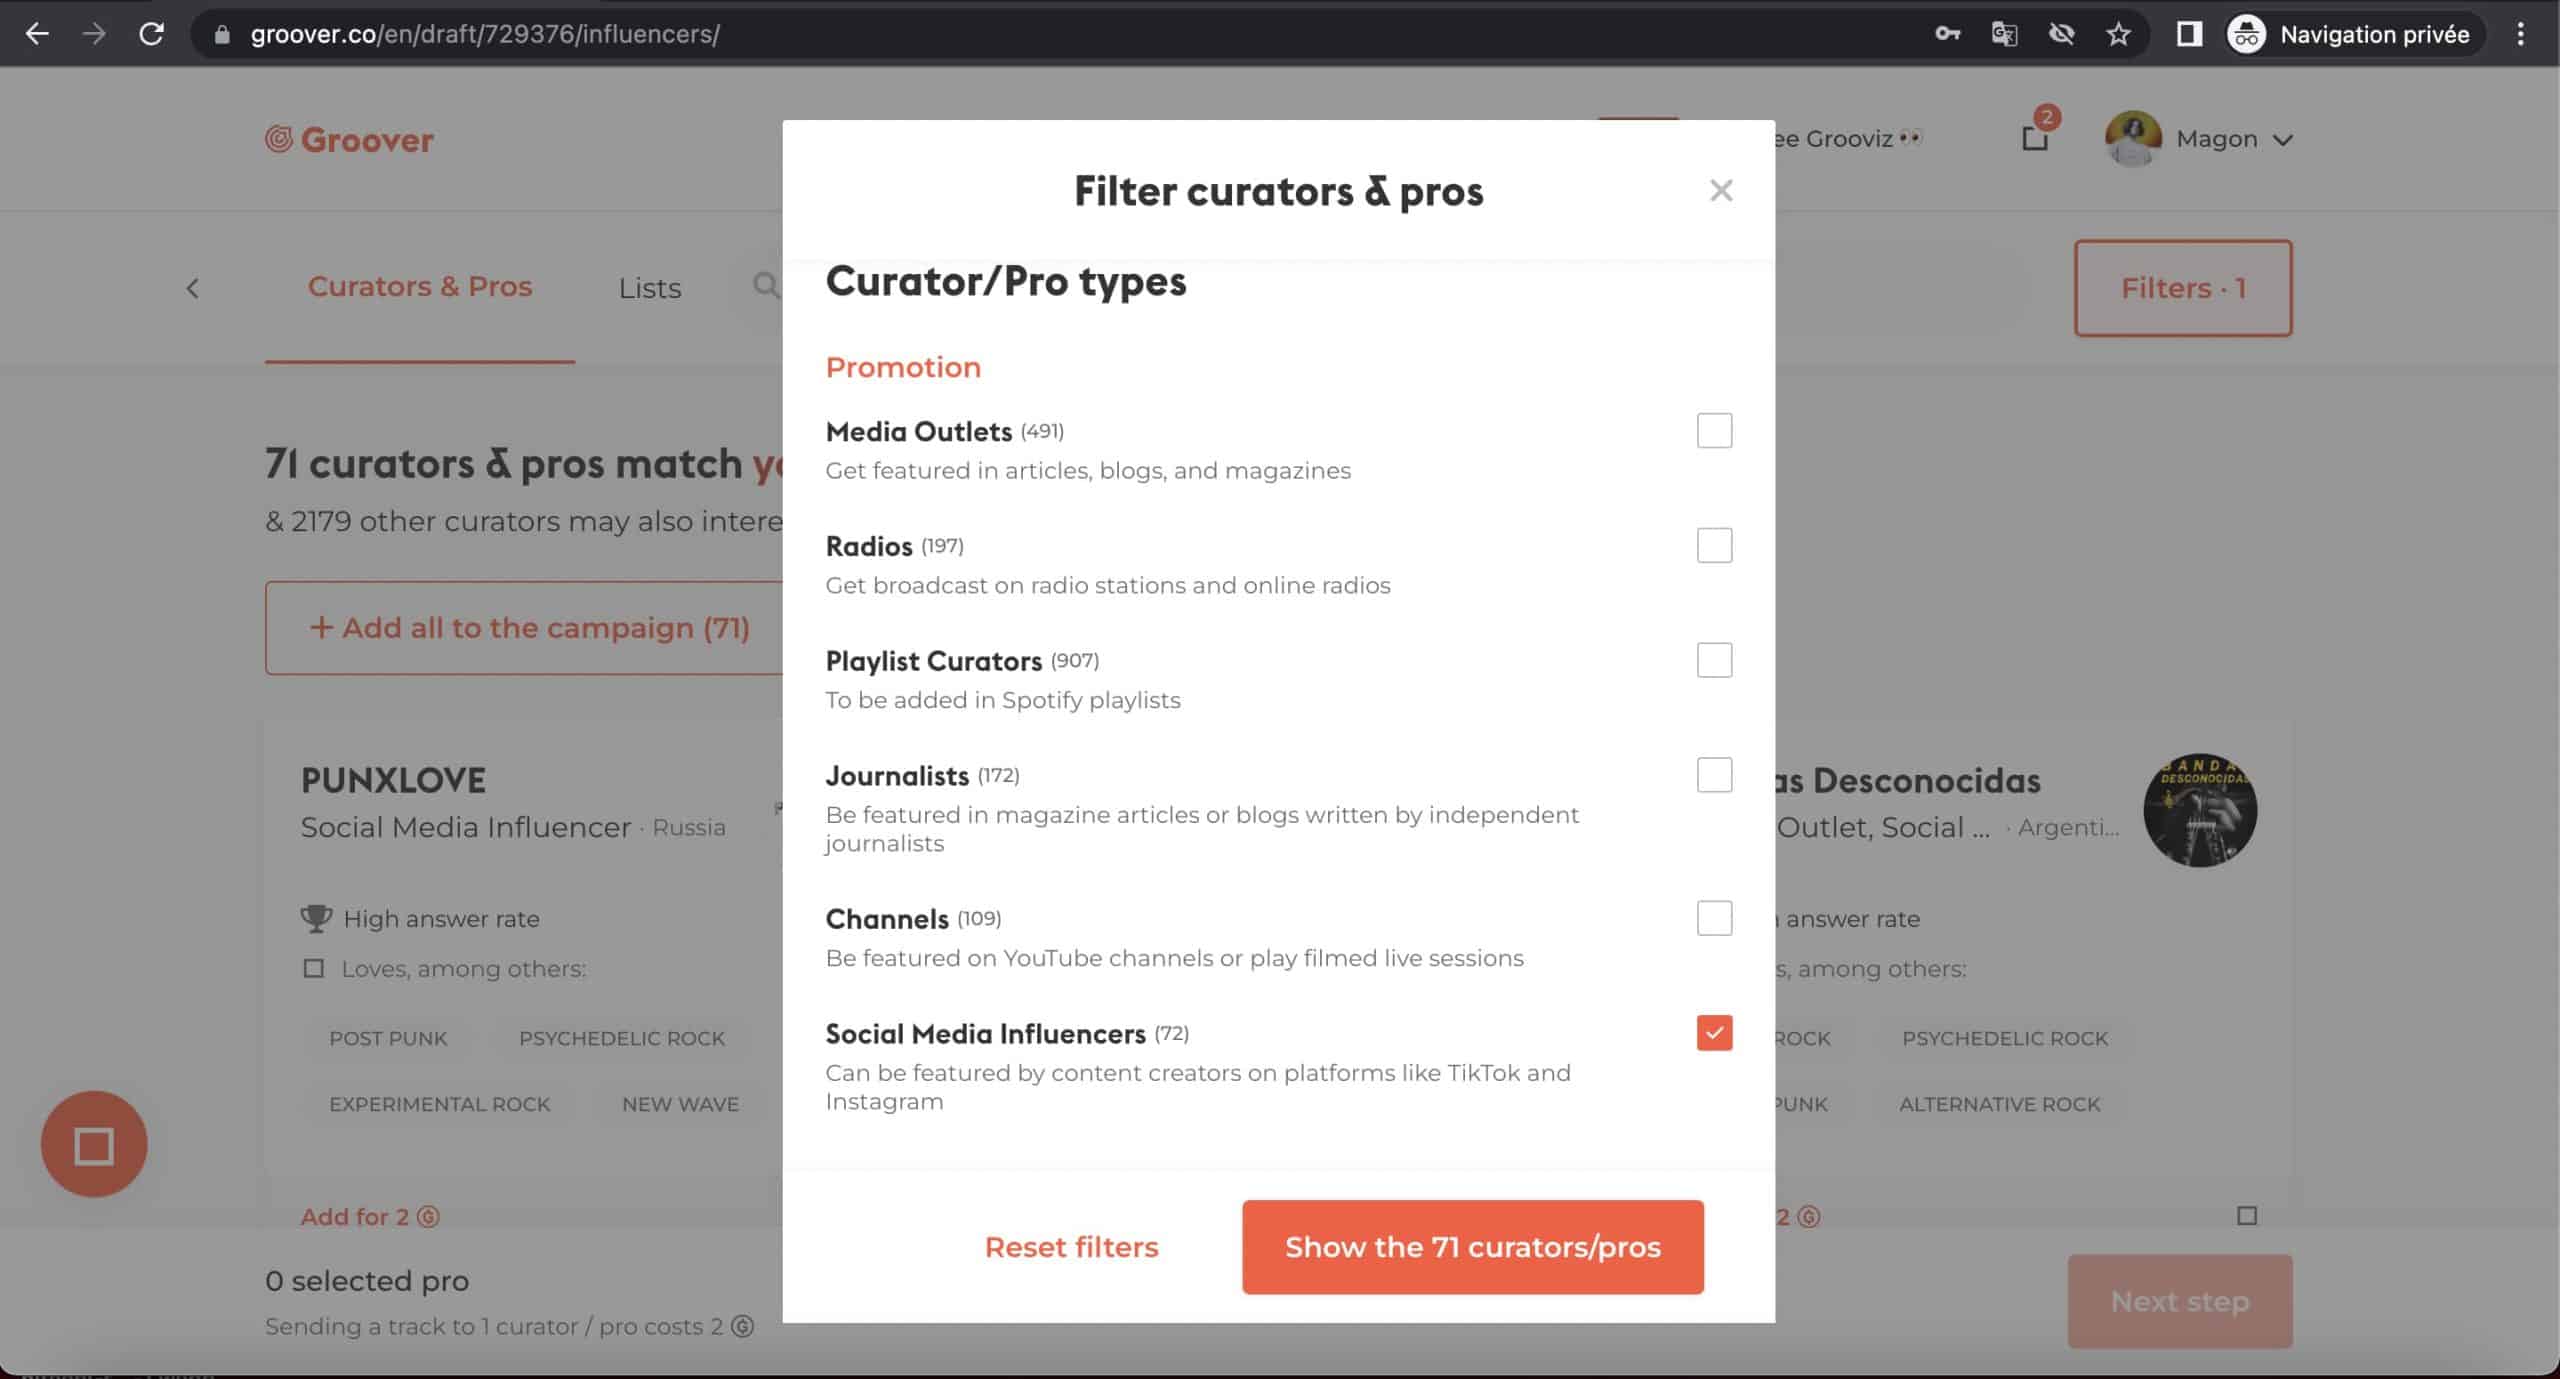The width and height of the screenshot is (2560, 1379).
Task: Select the NEW WAVE genre tag
Action: coord(680,1104)
